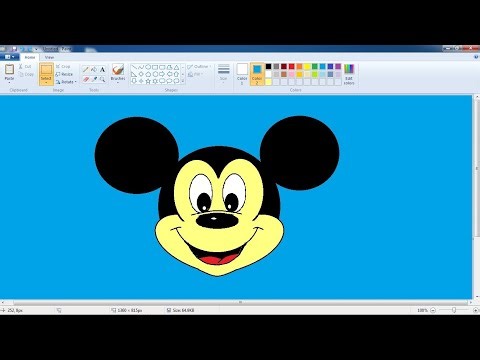Screen dimensions: 480x360
Task: Click the zoom slider handle
Action: tap(454, 310)
